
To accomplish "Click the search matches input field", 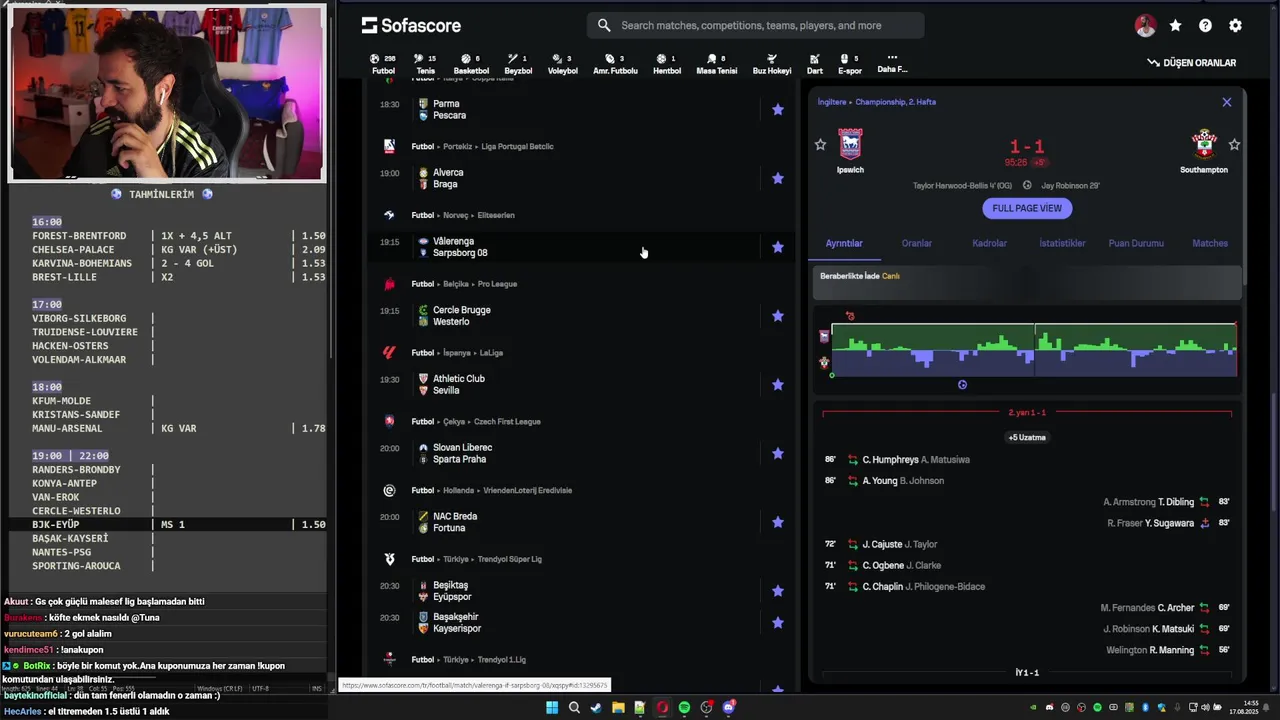I will click(x=755, y=25).
